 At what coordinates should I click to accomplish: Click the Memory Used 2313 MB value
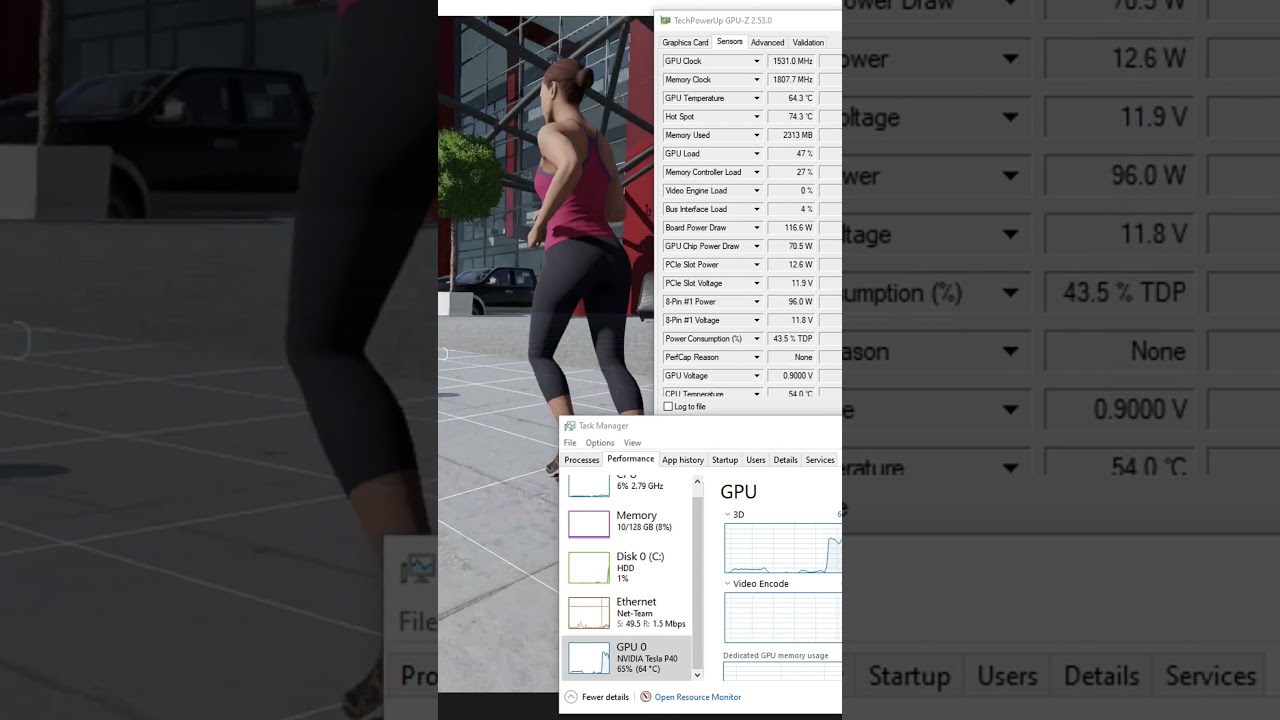tap(792, 135)
